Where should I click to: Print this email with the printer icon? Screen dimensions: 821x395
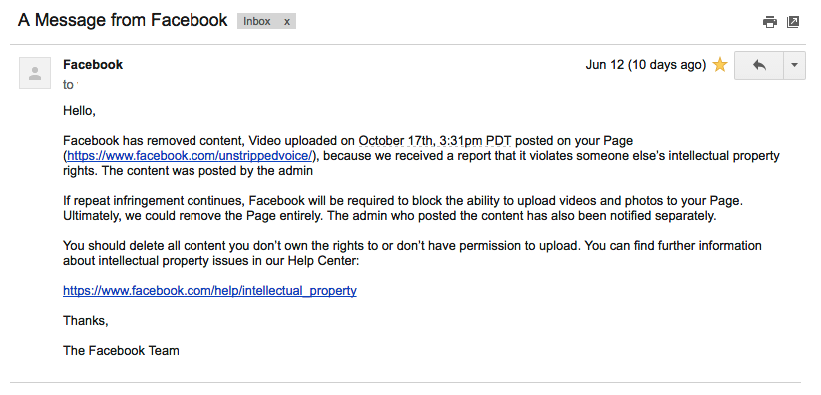tap(770, 22)
